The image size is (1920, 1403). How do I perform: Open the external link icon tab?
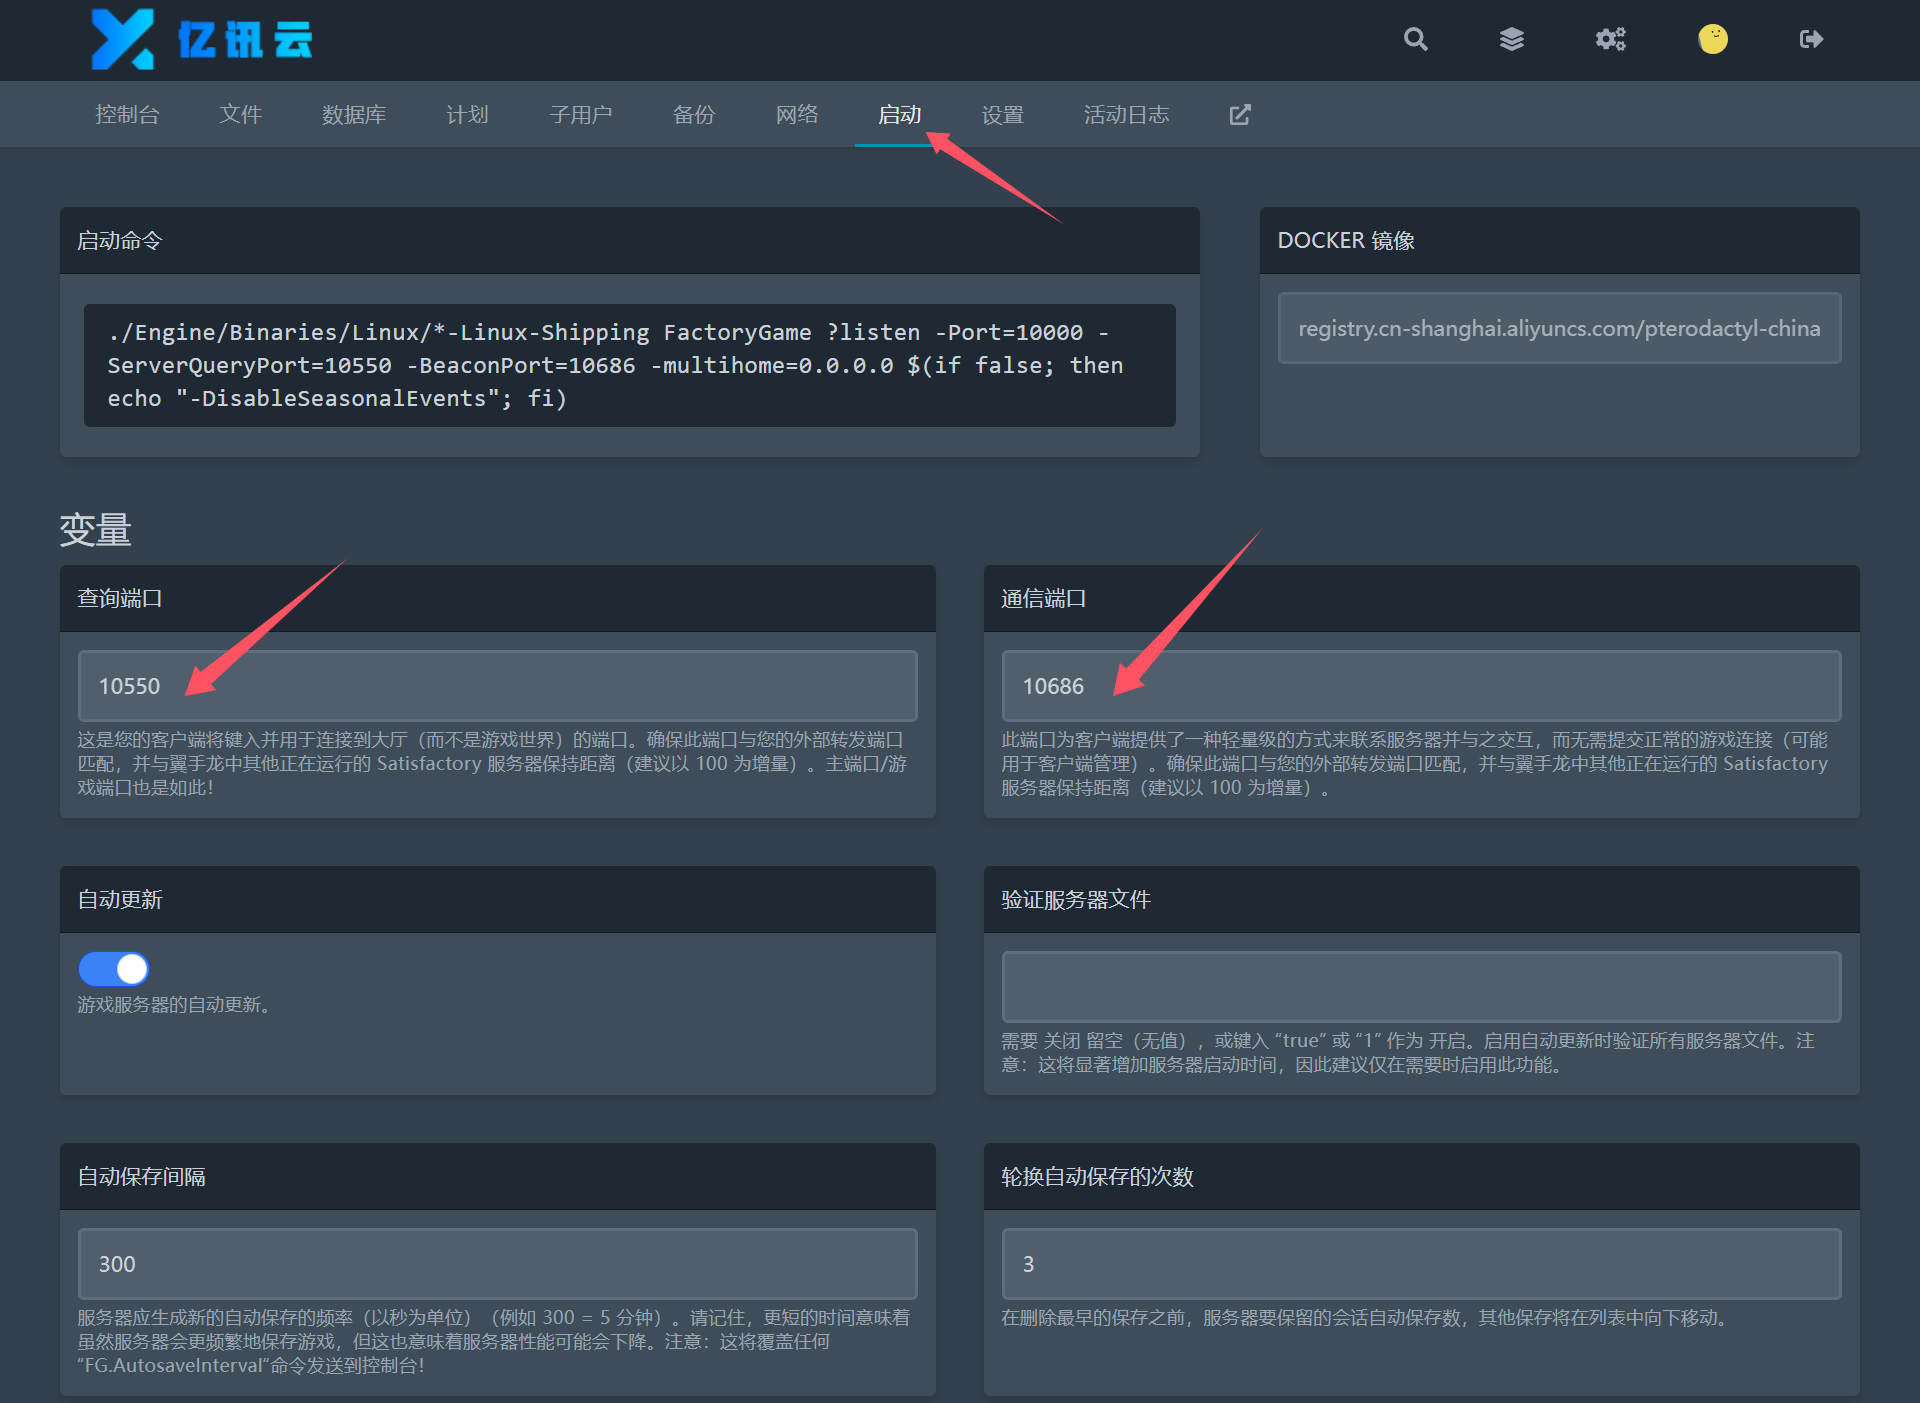click(x=1240, y=114)
